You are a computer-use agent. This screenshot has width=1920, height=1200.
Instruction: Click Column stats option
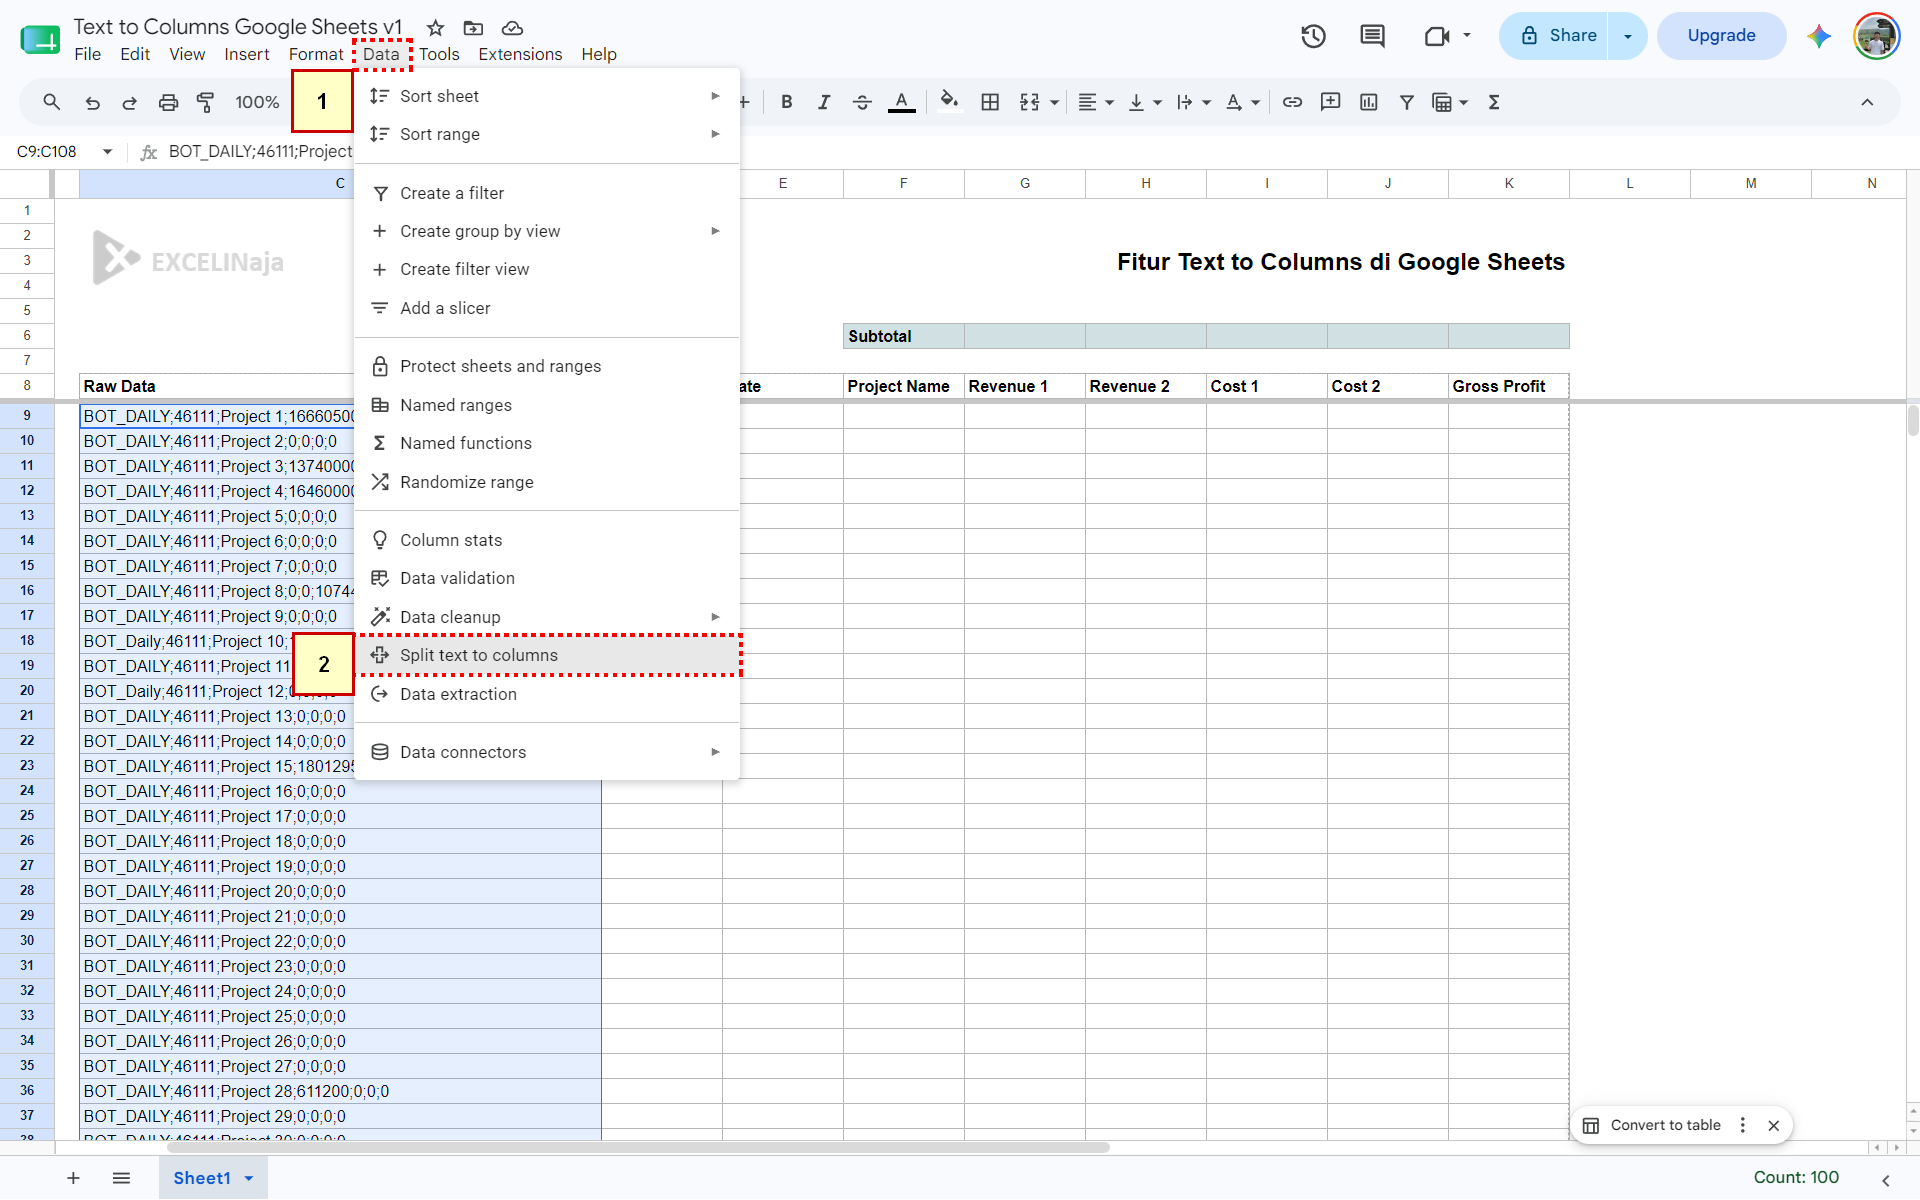(x=548, y=540)
